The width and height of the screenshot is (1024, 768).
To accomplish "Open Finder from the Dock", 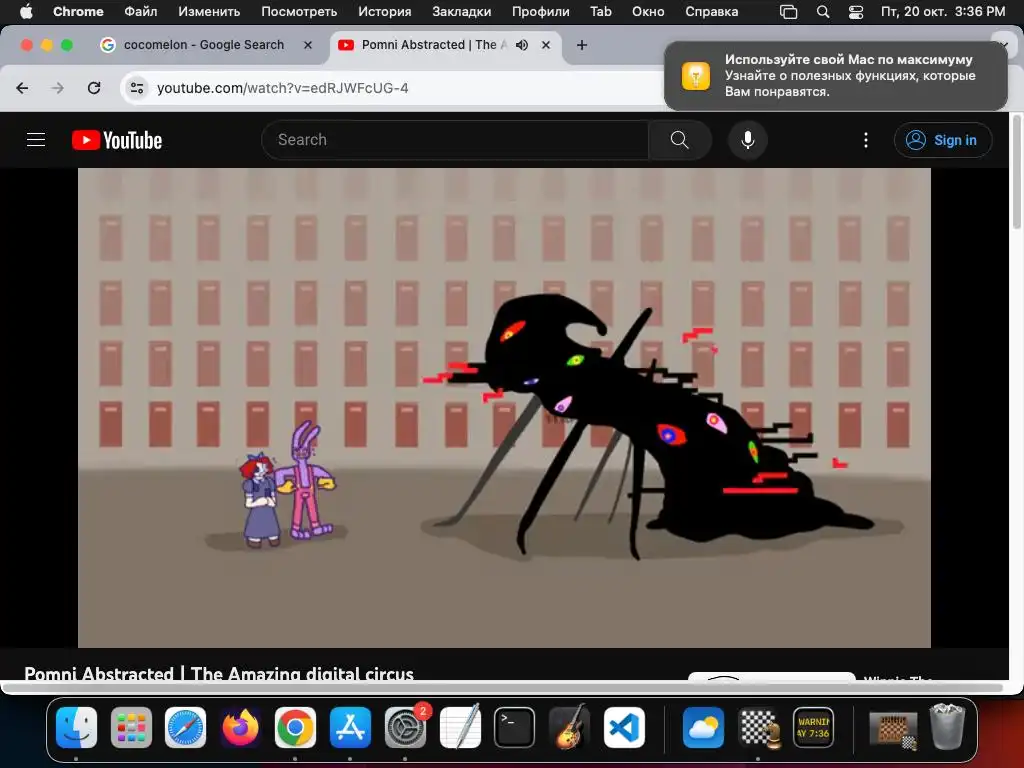I will pos(76,728).
